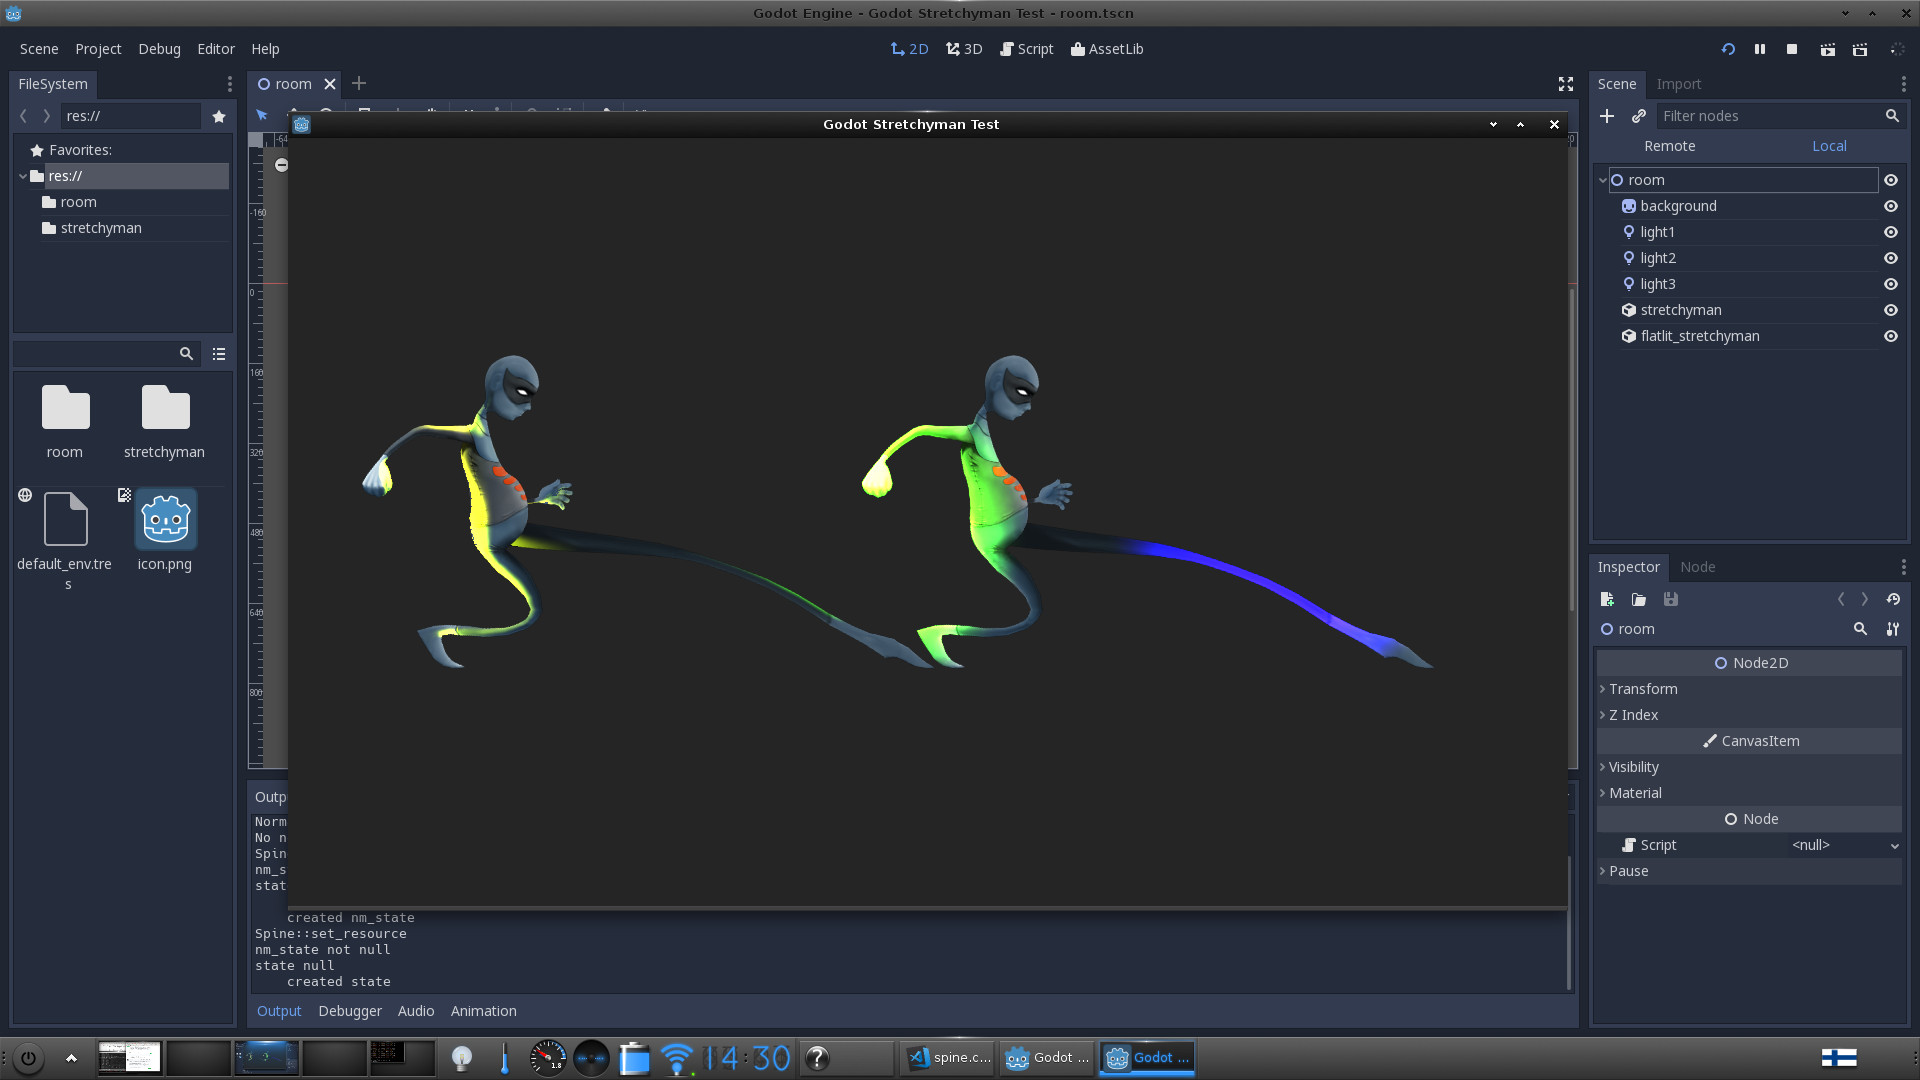The width and height of the screenshot is (1920, 1080).
Task: Collapse the room node in the scene tree
Action: click(x=1603, y=180)
